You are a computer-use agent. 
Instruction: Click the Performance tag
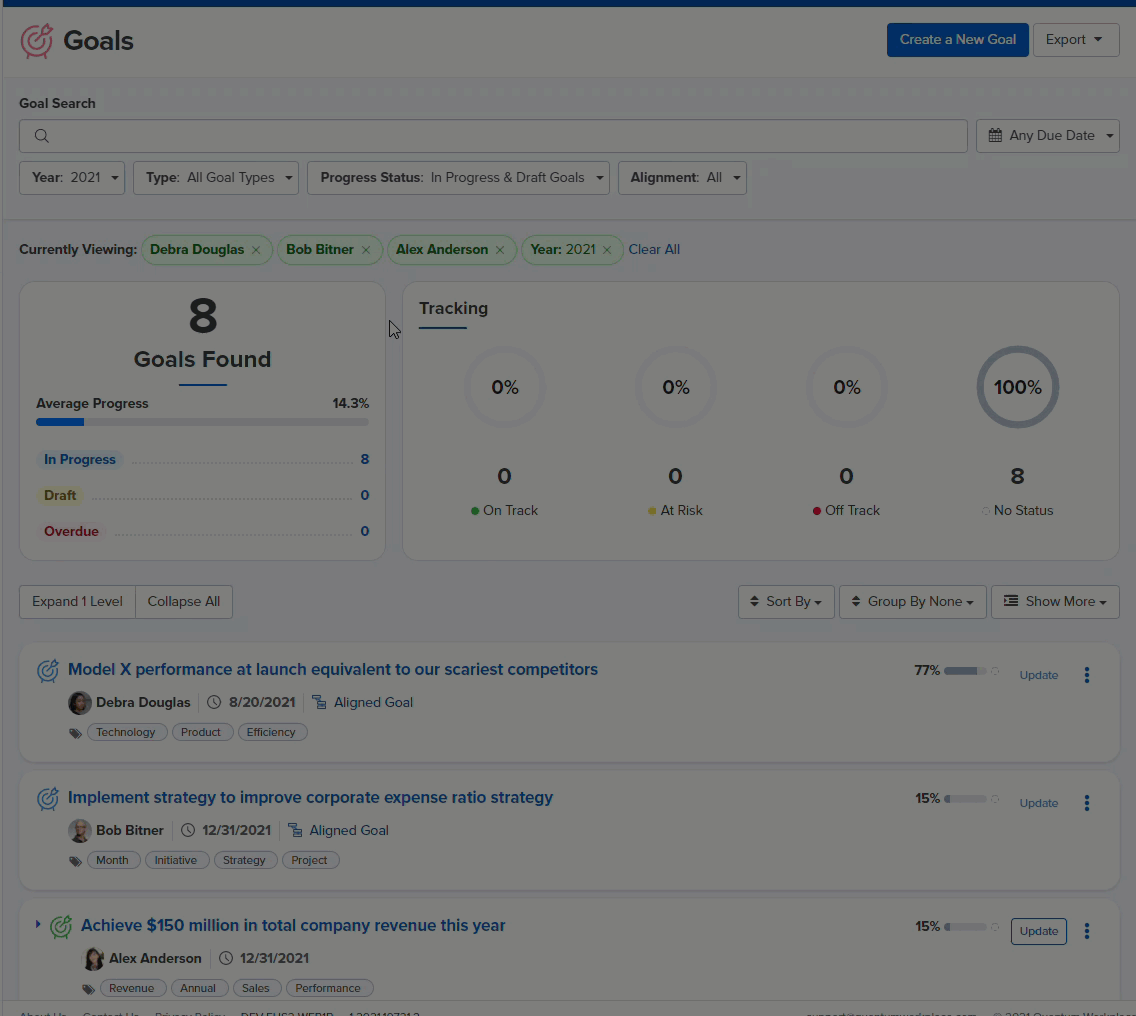(328, 988)
